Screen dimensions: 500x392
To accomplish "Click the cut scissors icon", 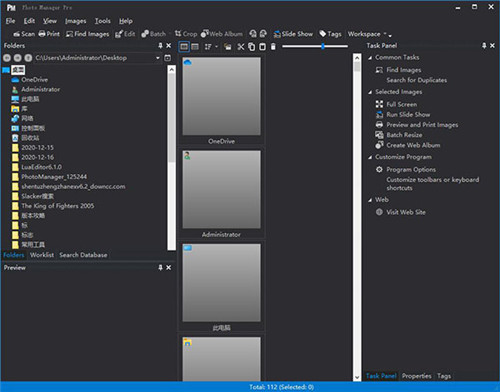I will pos(241,47).
